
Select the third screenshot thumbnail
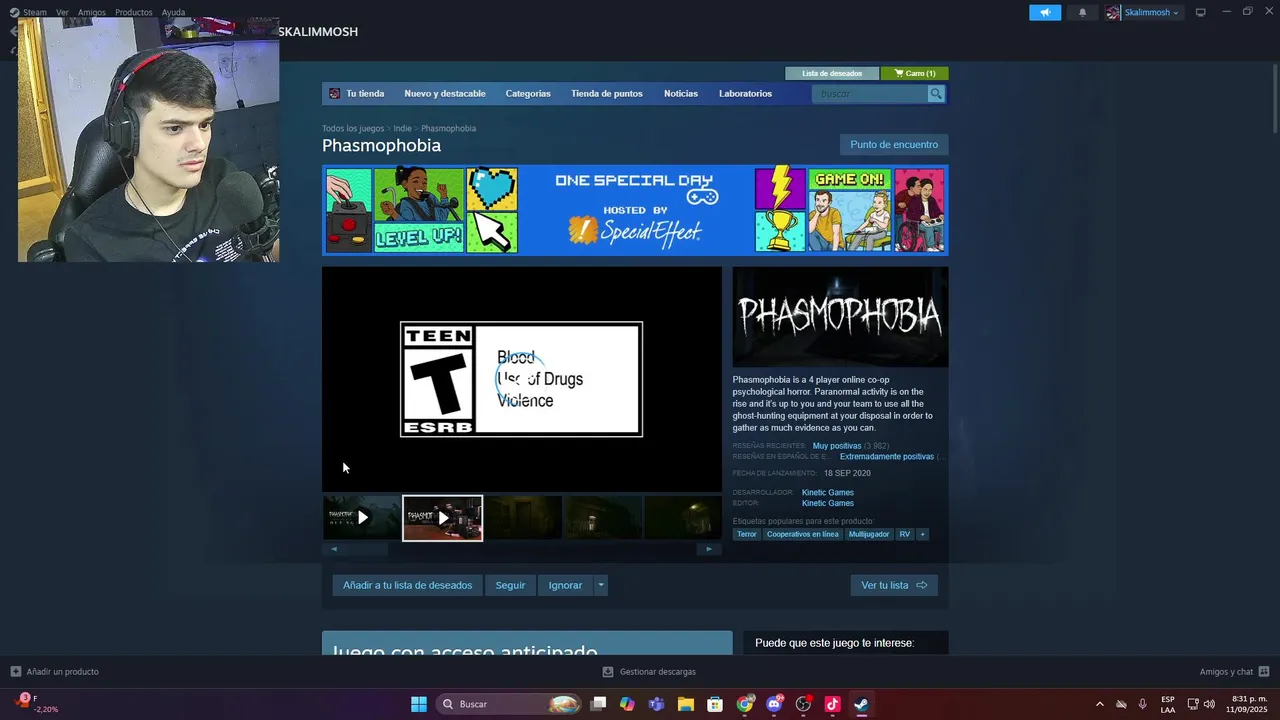523,518
